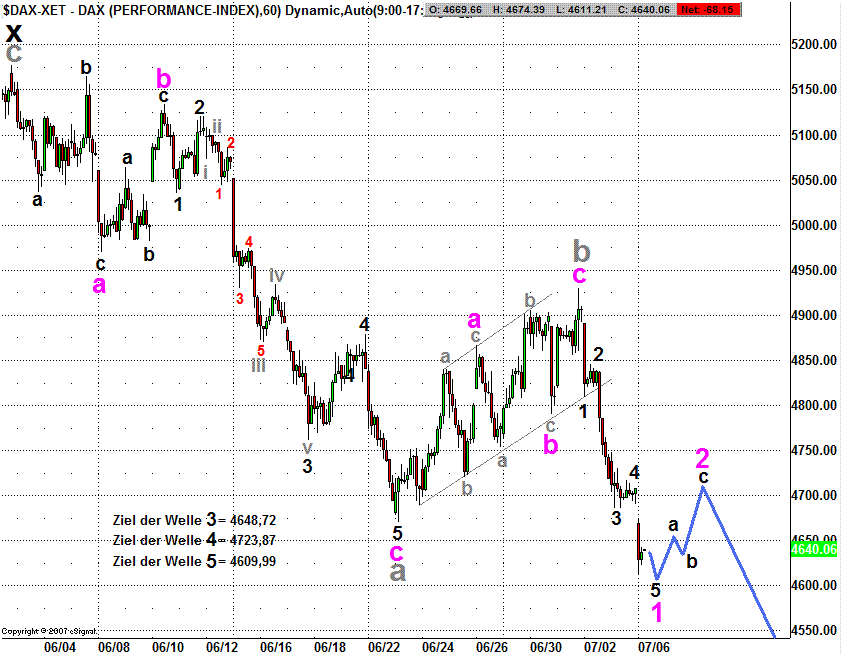
Task: Click the 07/06 date axis label
Action: tap(656, 647)
